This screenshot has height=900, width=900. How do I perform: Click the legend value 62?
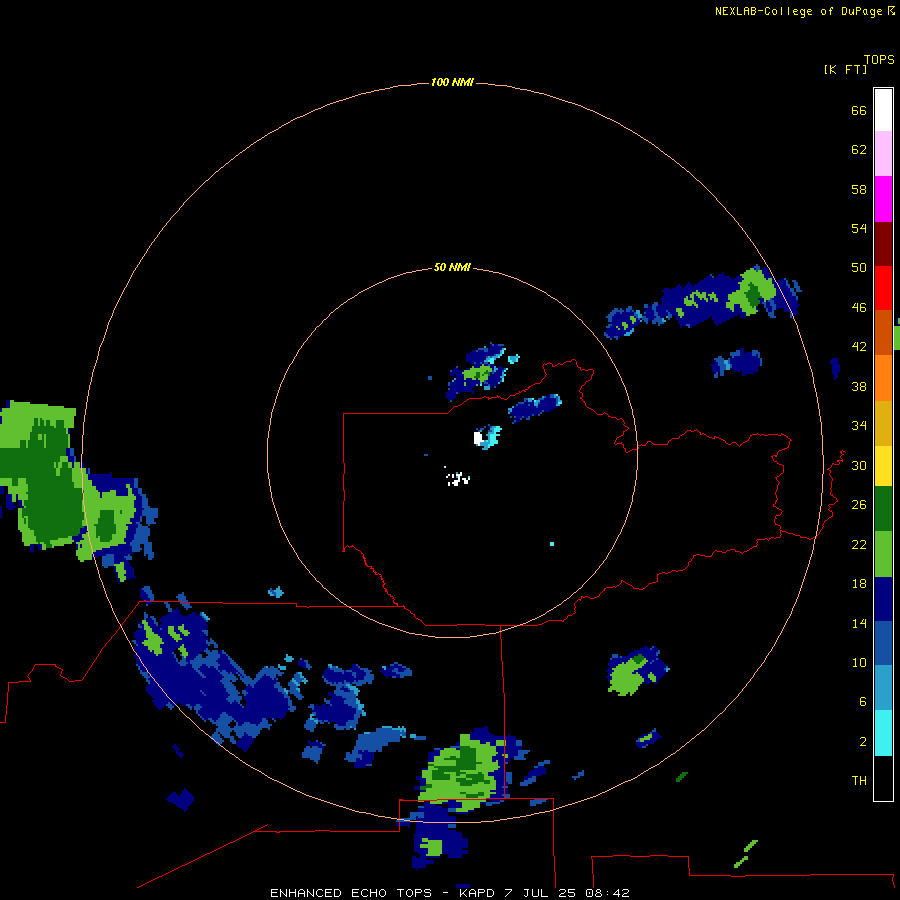tap(859, 150)
